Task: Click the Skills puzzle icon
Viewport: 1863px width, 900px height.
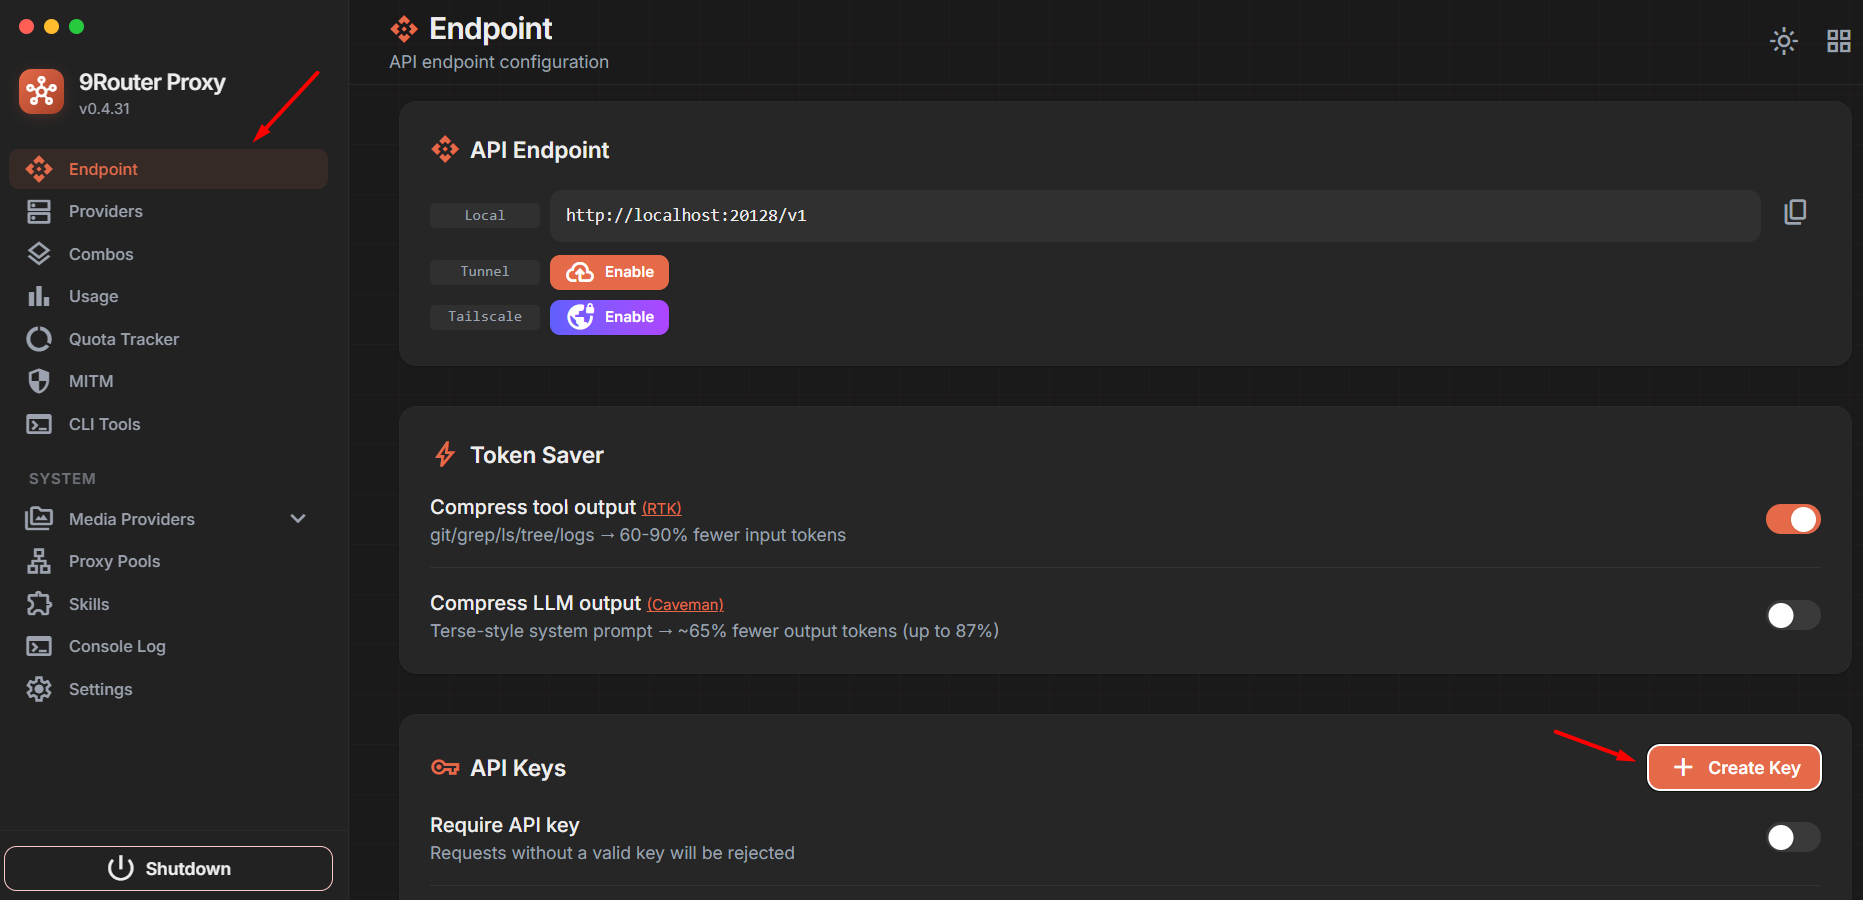Action: pos(39,604)
